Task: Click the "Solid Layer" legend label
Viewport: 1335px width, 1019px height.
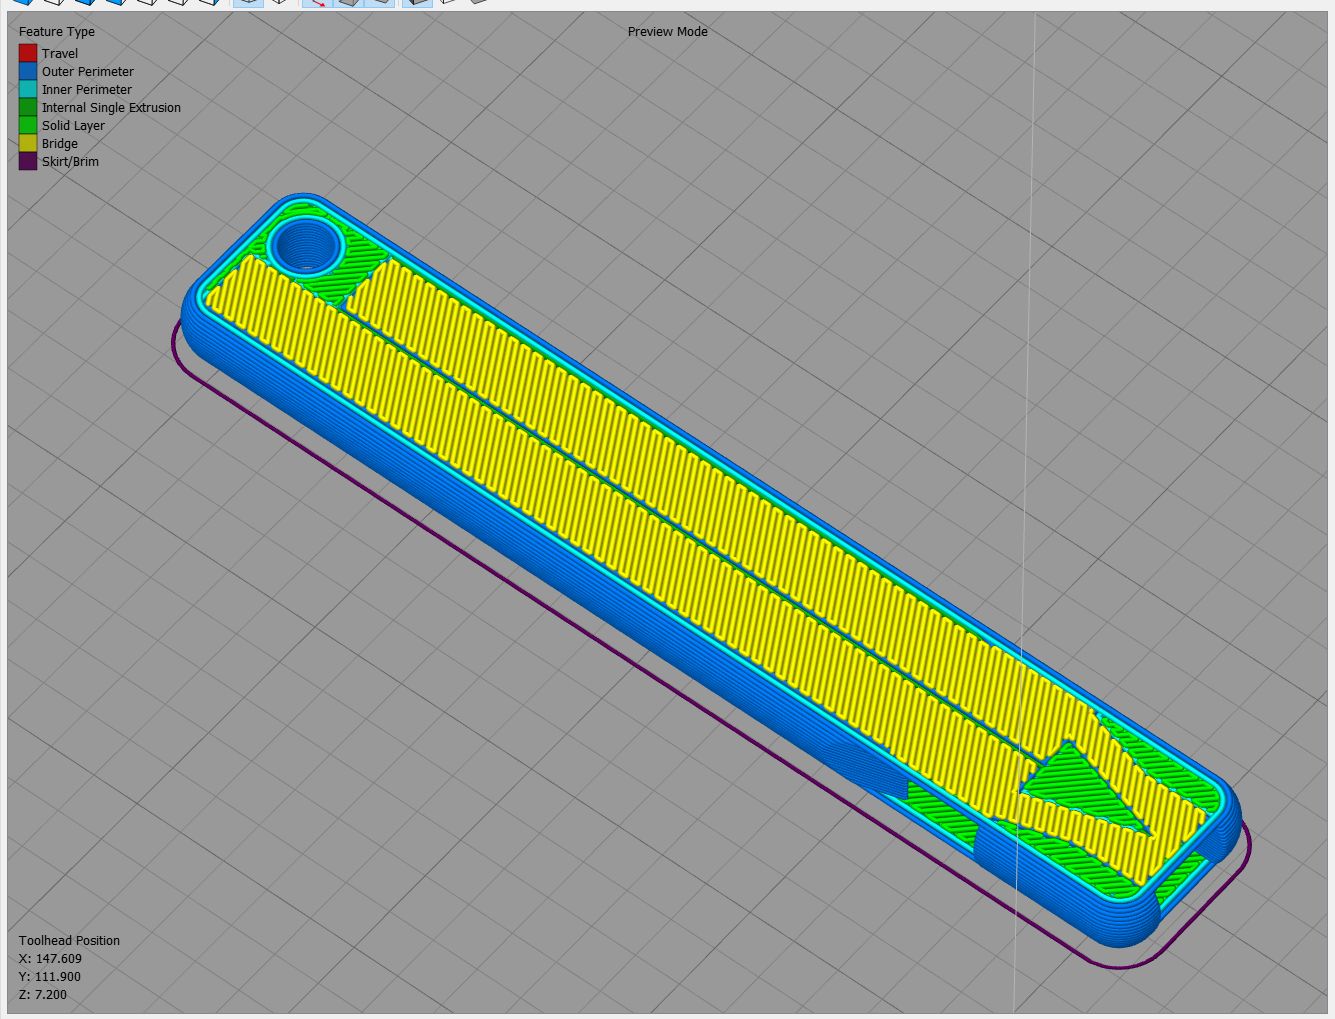Action: (74, 126)
